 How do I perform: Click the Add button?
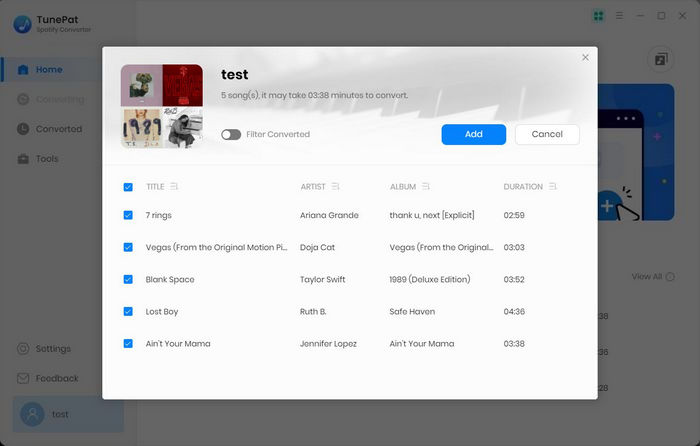coord(474,134)
